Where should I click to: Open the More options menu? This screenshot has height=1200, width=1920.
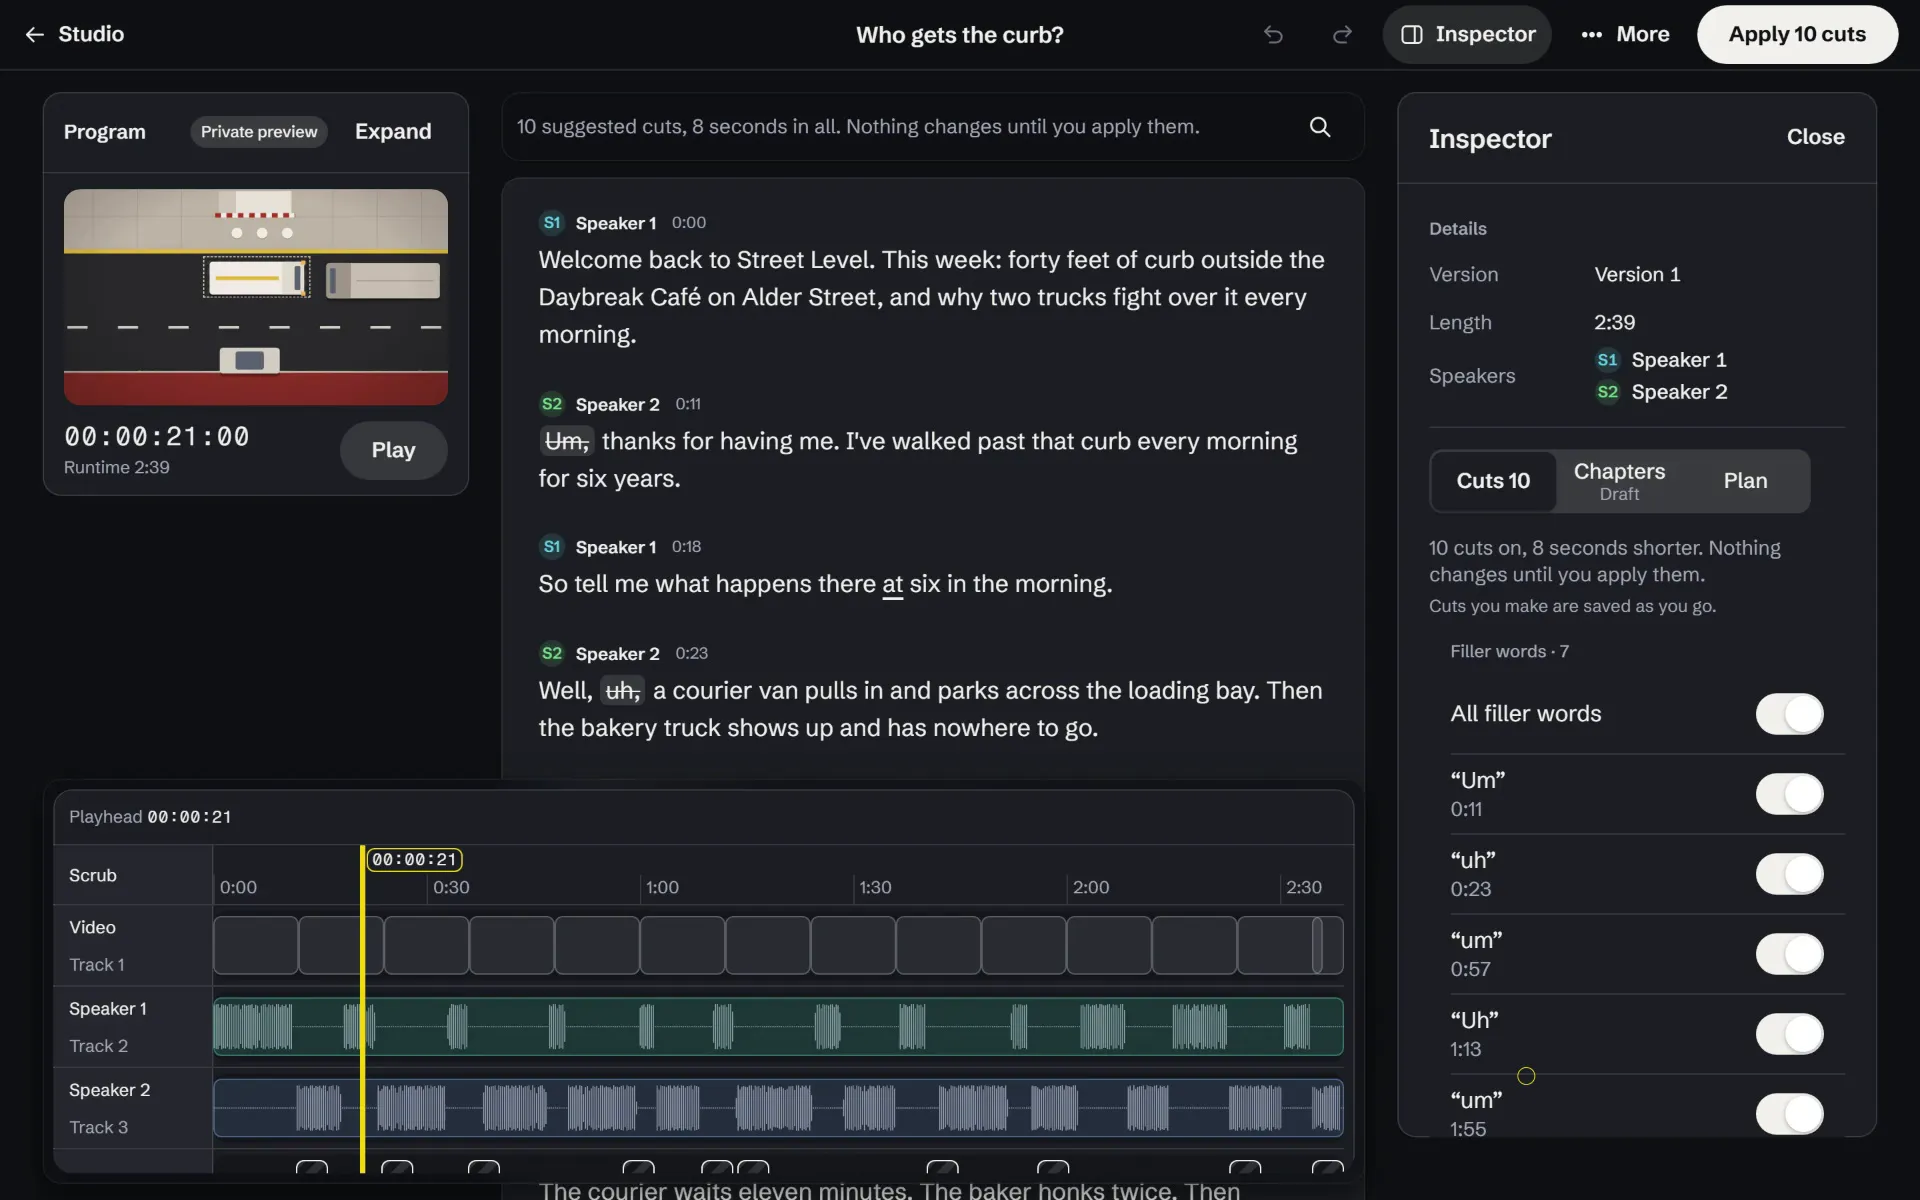point(1625,35)
